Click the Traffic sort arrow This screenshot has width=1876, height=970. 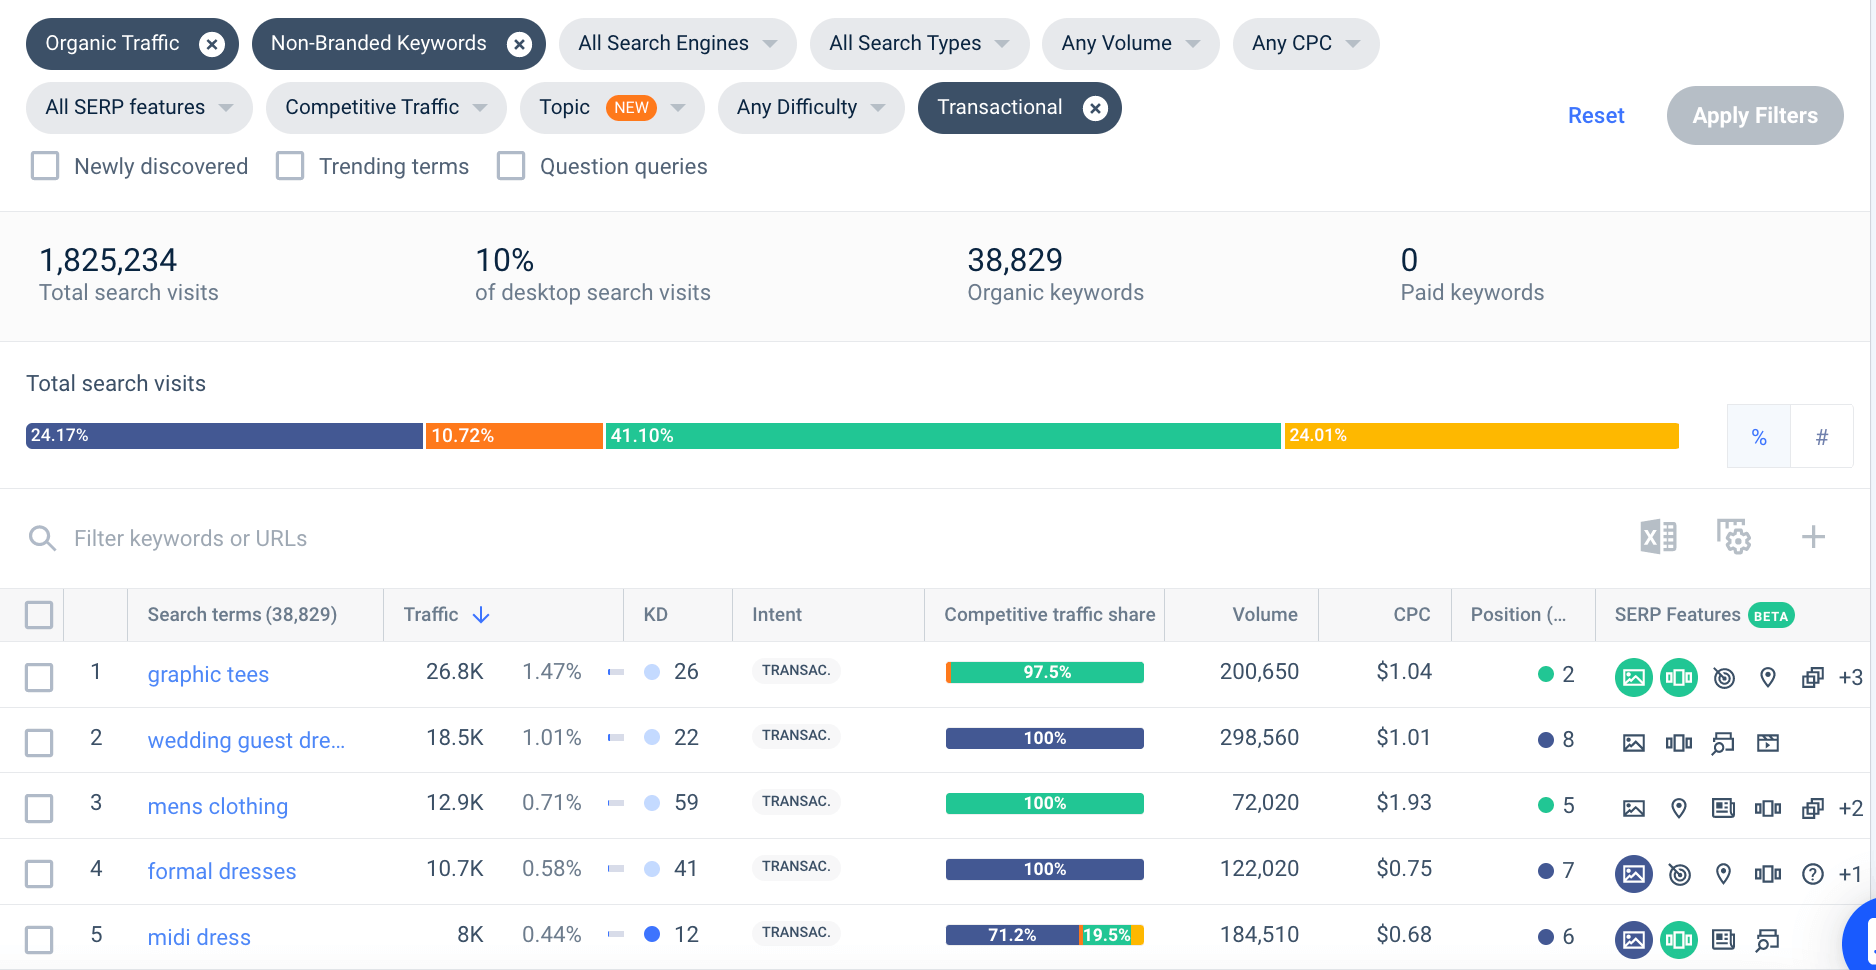481,615
